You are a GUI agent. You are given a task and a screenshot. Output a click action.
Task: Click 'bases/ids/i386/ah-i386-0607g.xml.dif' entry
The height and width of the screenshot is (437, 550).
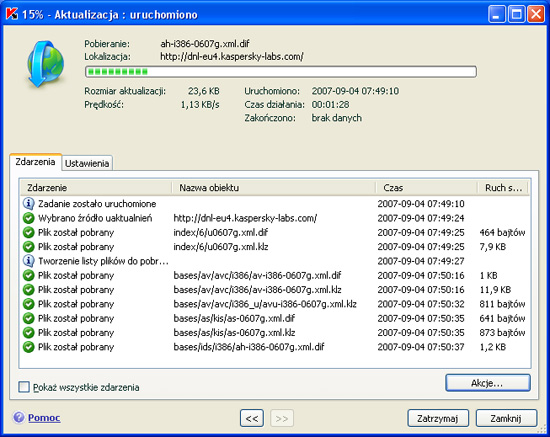tap(249, 347)
